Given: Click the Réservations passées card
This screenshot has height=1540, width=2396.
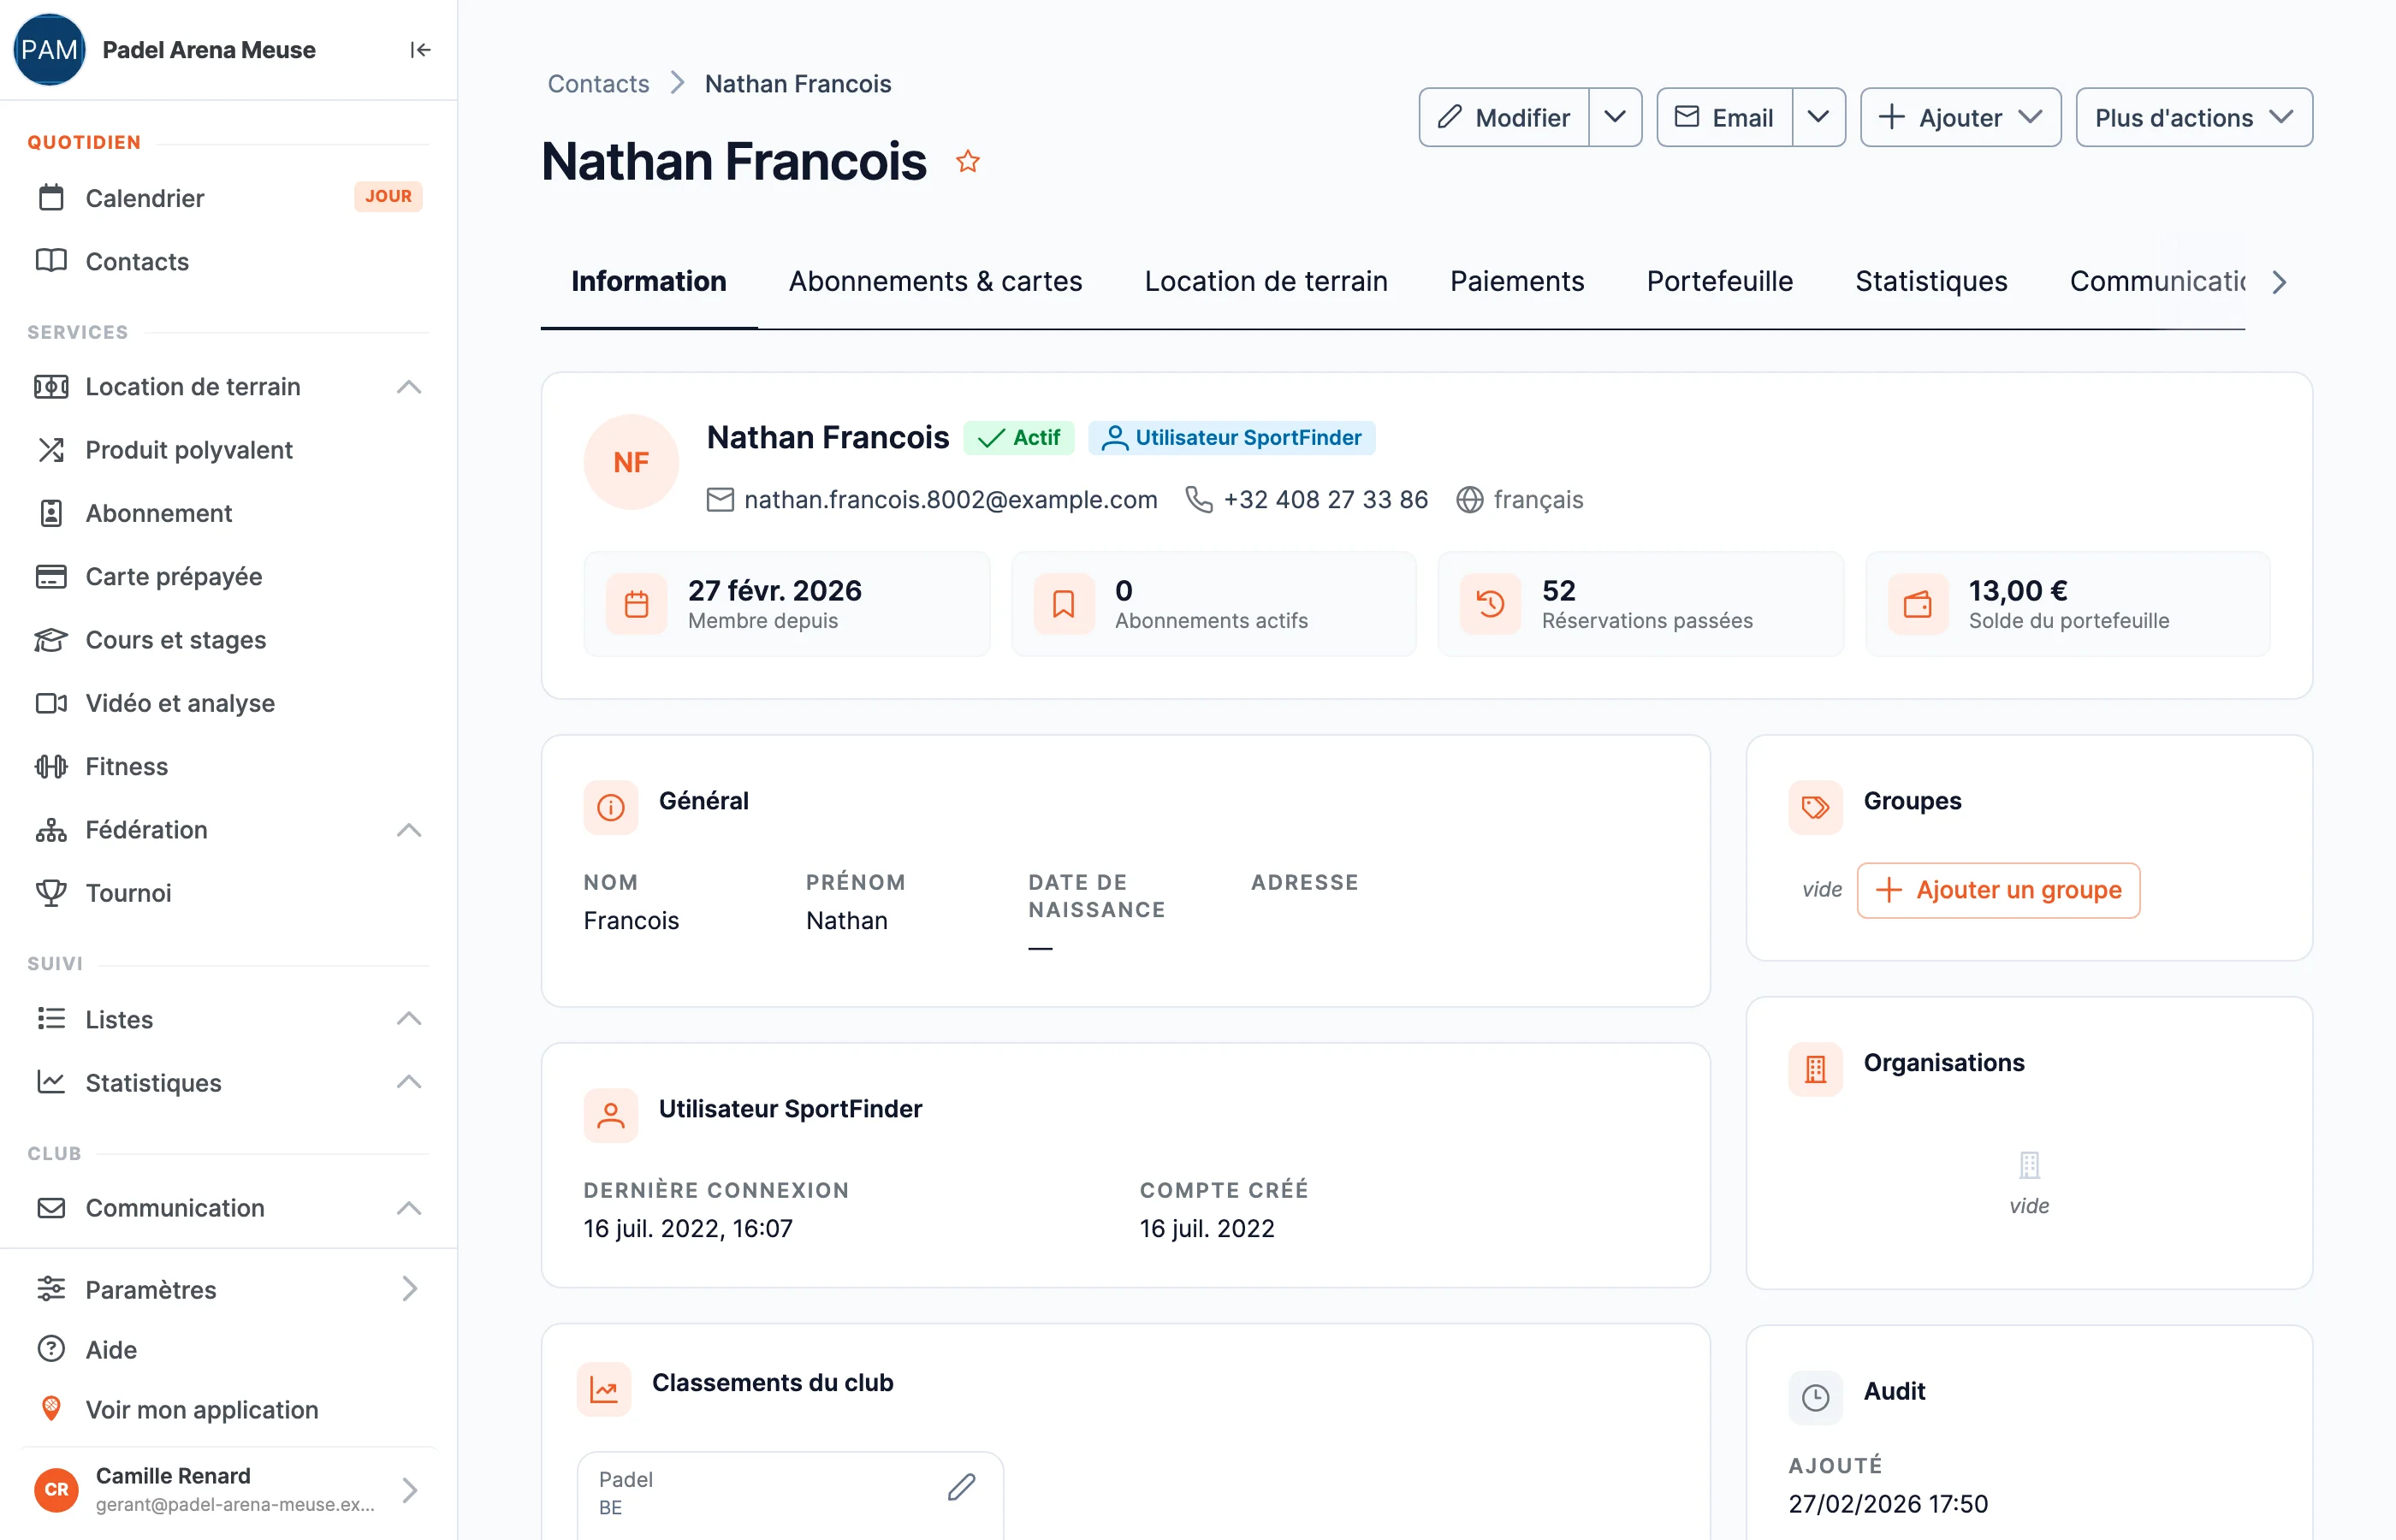Looking at the screenshot, I should click(1640, 604).
